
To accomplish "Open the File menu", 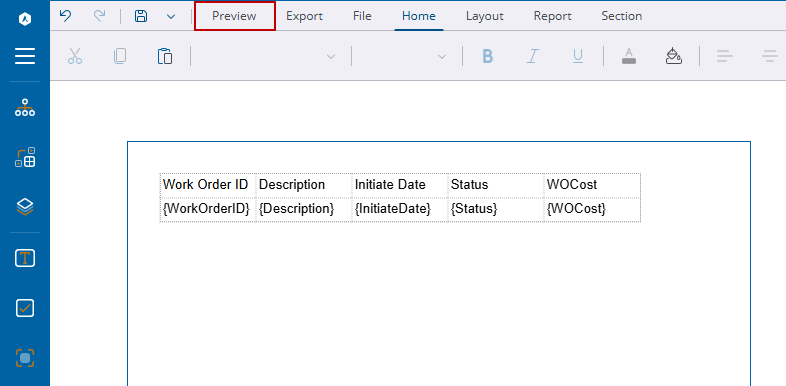I will [362, 16].
